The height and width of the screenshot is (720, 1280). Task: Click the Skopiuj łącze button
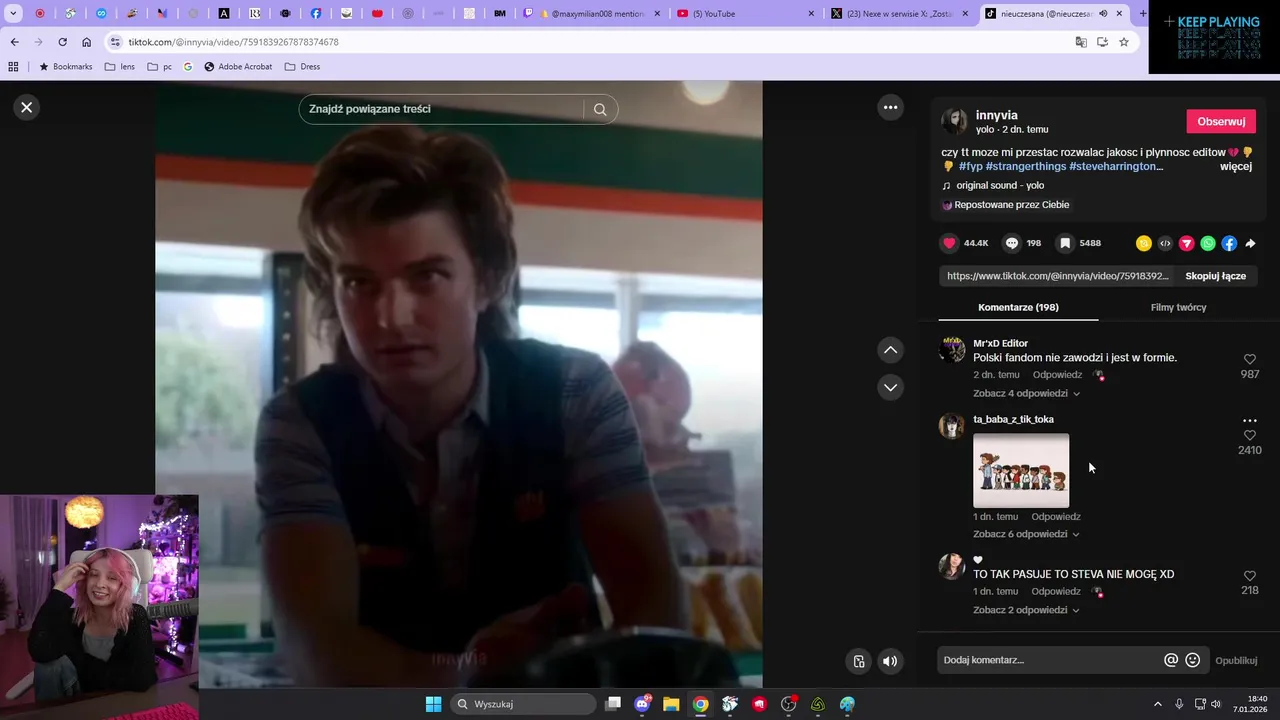pos(1215,276)
